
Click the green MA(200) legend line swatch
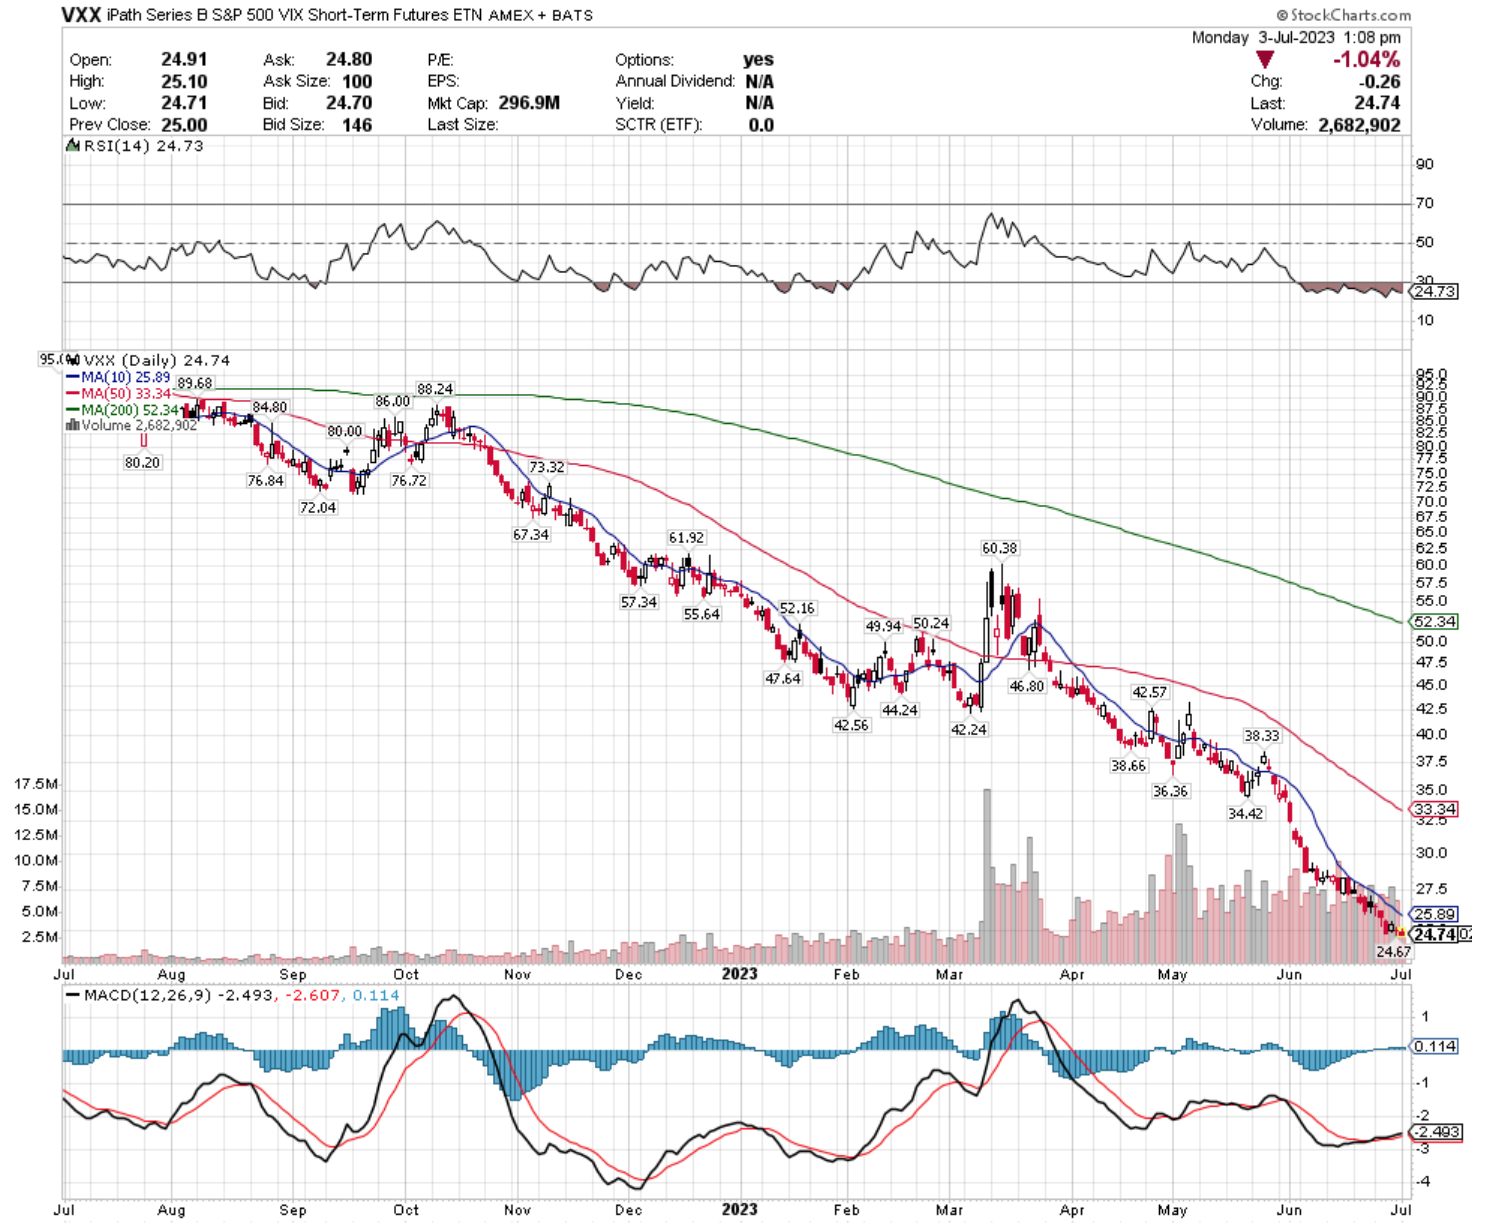pos(72,410)
